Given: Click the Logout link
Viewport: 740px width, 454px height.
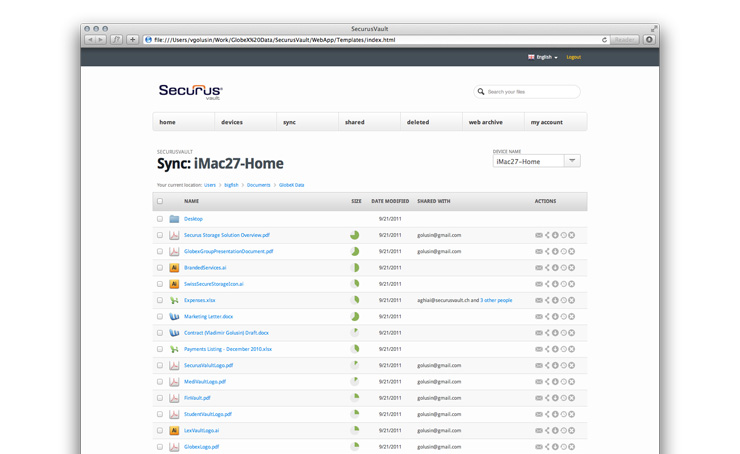Looking at the screenshot, I should [573, 57].
